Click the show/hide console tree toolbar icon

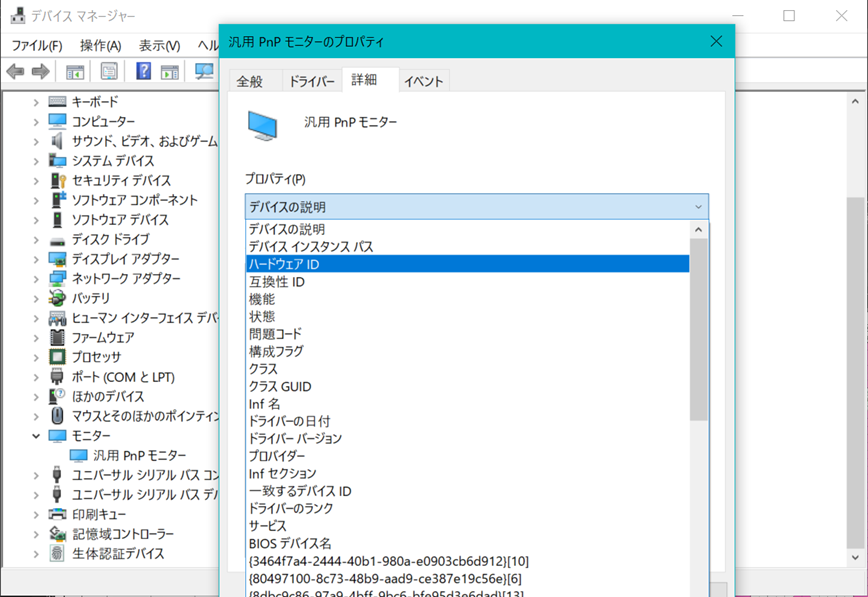point(75,71)
